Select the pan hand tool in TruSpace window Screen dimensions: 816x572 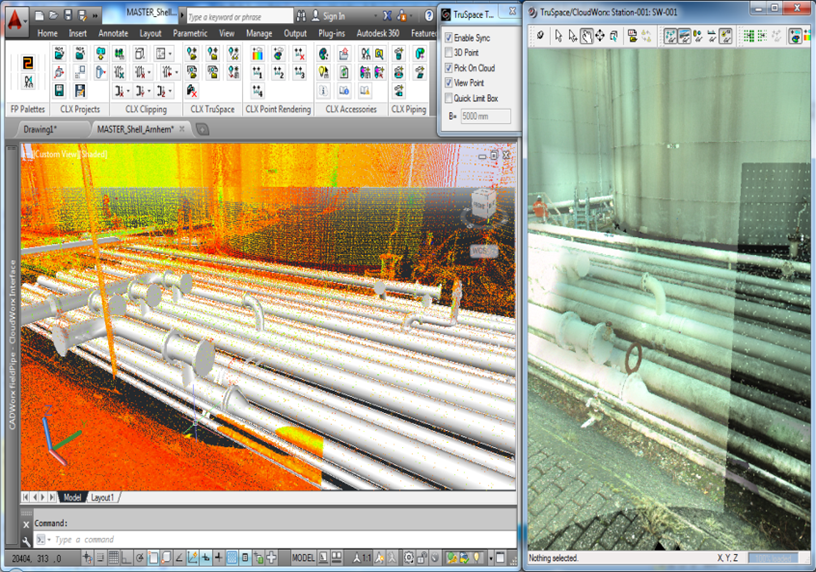pyautogui.click(x=586, y=36)
